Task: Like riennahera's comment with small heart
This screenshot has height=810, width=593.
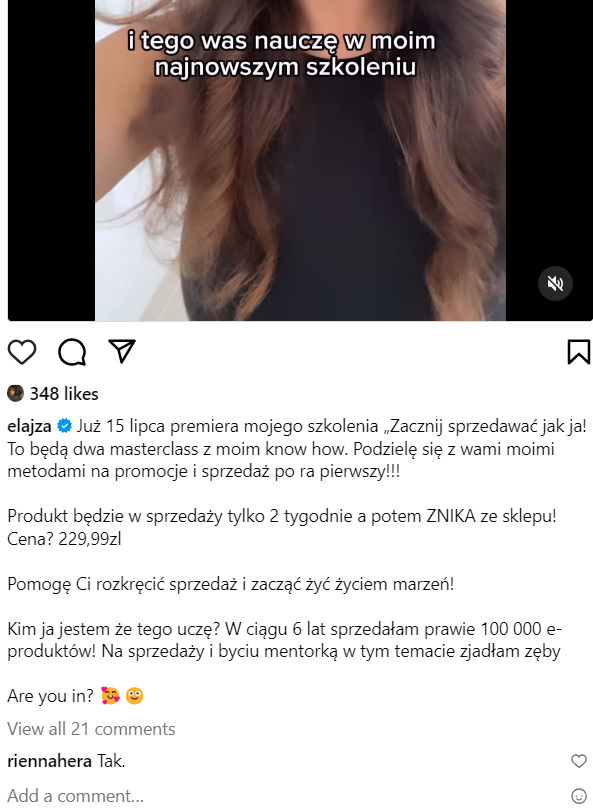Action: coord(579,761)
